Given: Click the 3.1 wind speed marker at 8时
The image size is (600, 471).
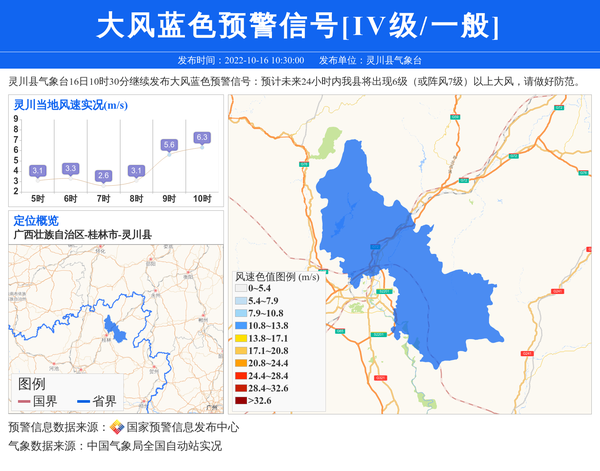Looking at the screenshot, I should tap(136, 171).
